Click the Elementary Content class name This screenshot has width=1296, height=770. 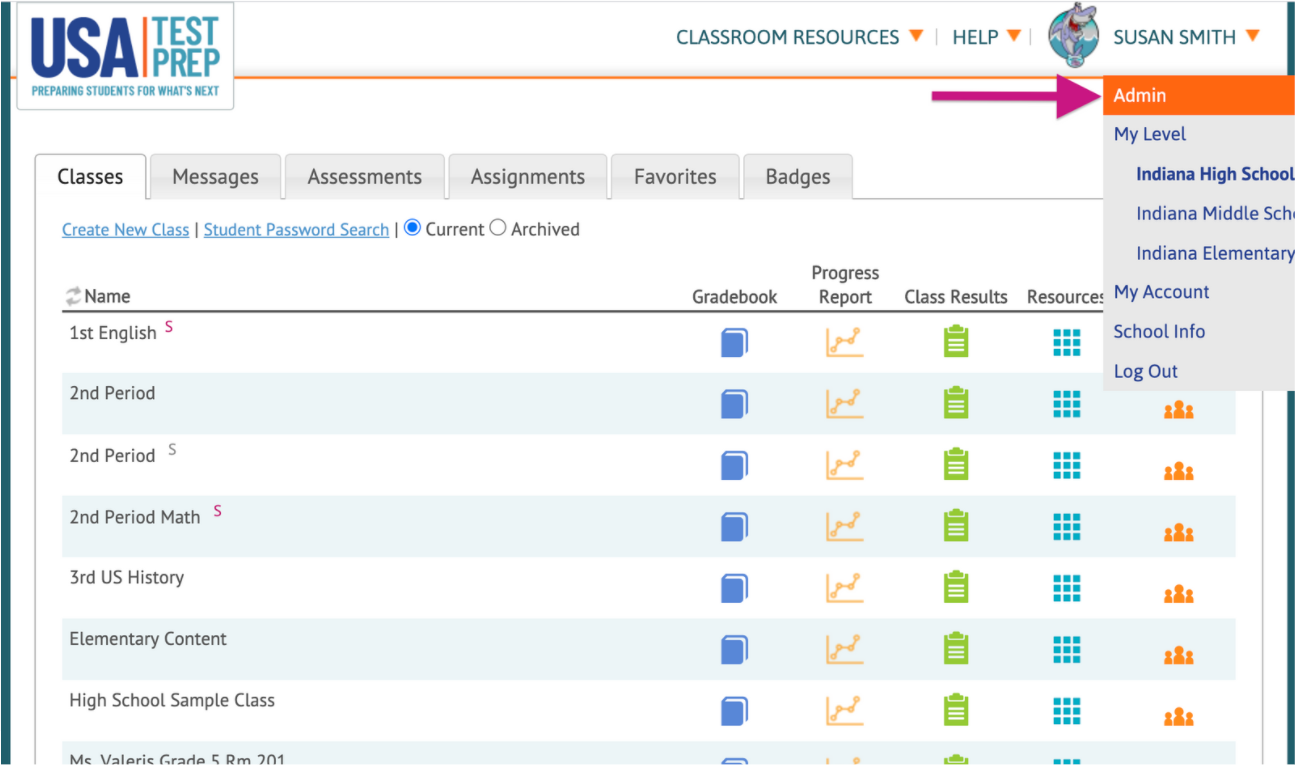pyautogui.click(x=148, y=638)
